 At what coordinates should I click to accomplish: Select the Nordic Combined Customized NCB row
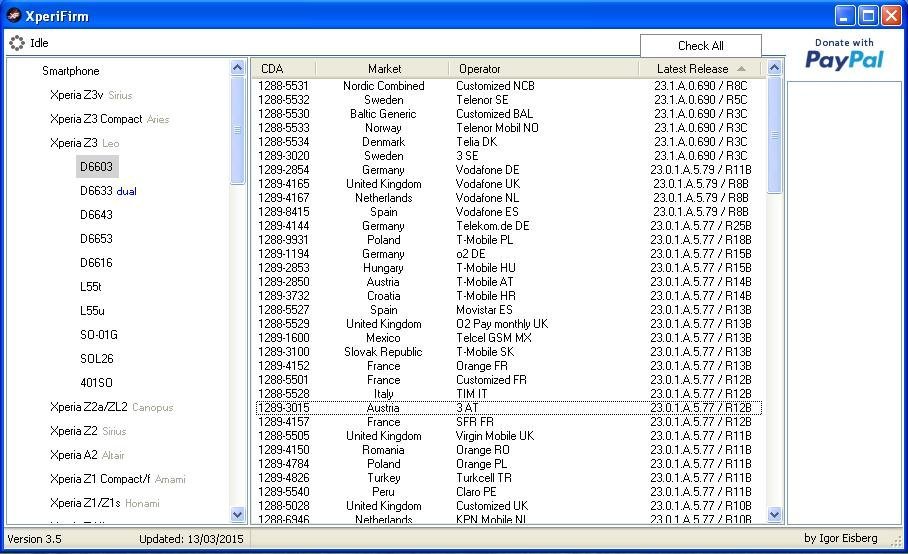click(508, 86)
